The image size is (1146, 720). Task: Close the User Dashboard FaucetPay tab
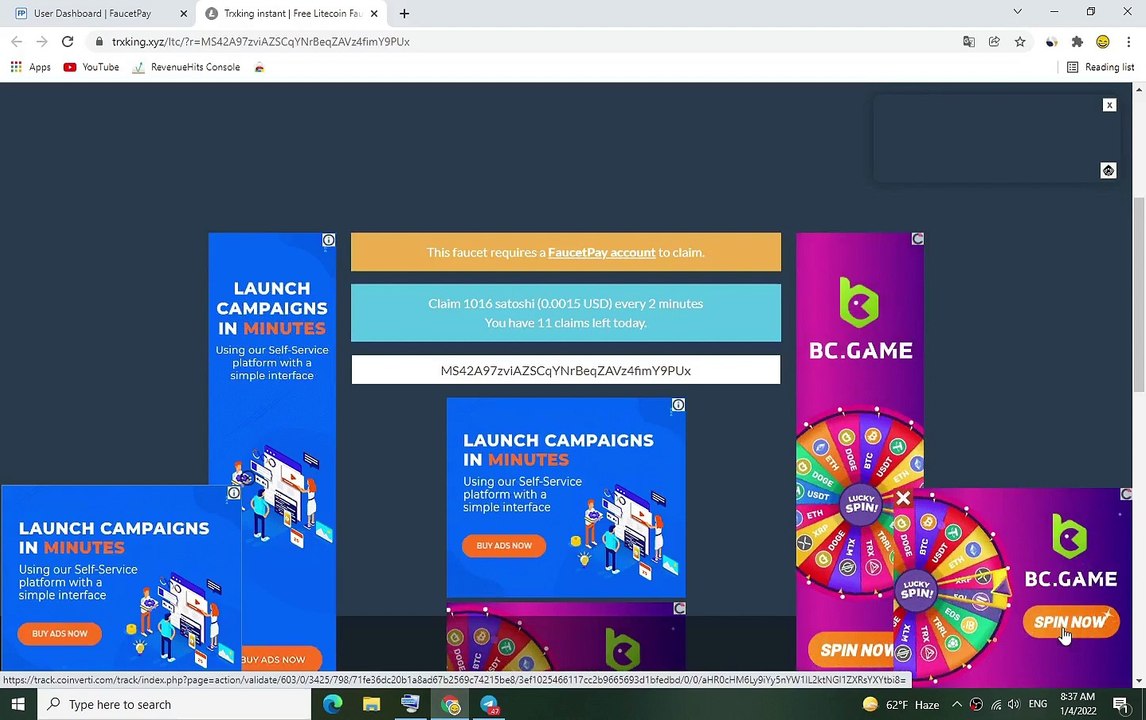coord(183,13)
